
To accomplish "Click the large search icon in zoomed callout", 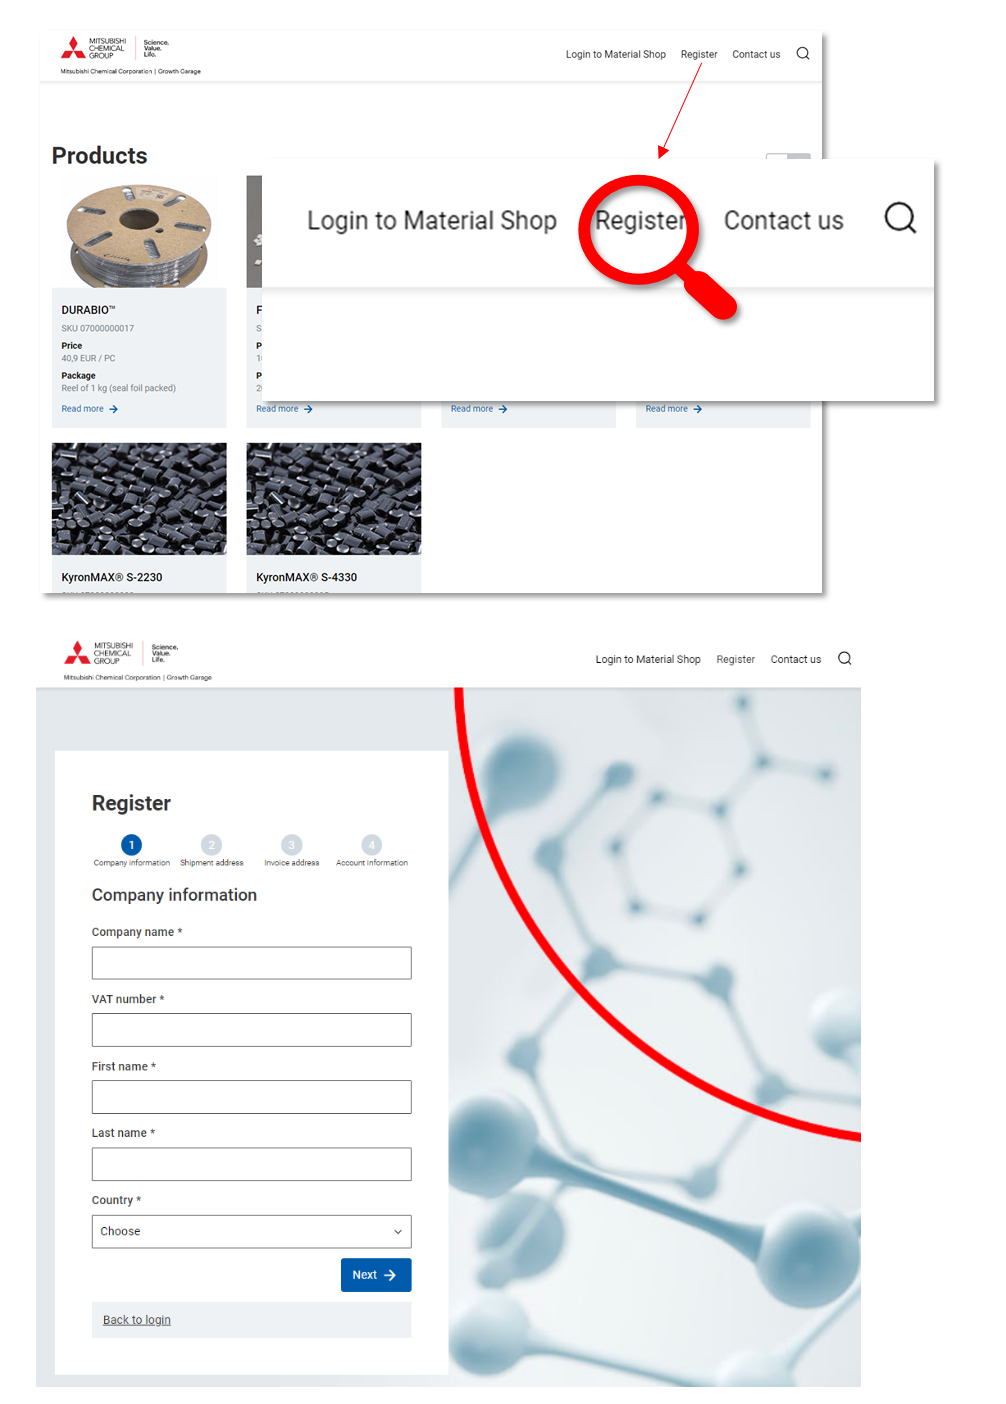I will (900, 218).
